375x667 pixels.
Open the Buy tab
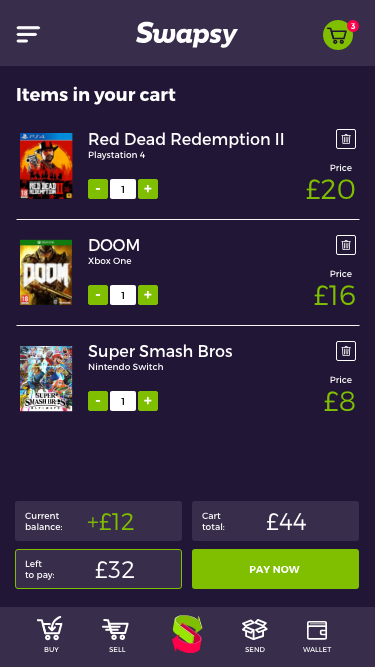point(51,634)
